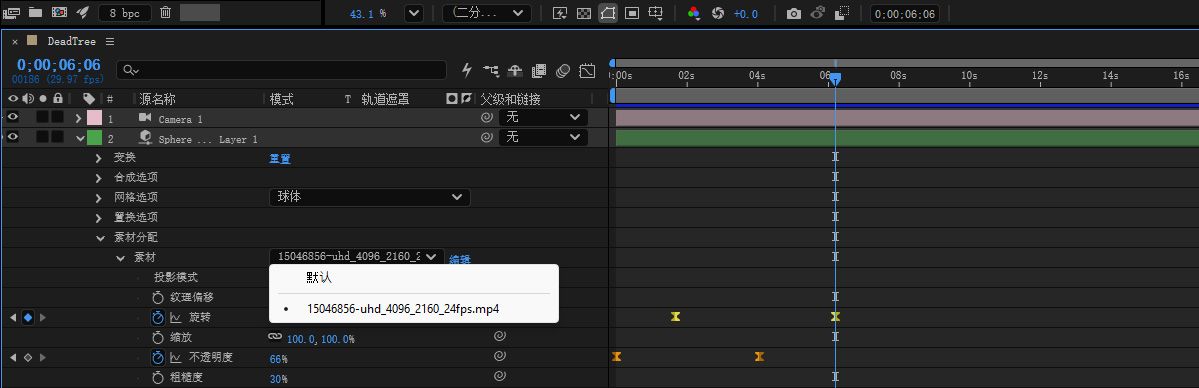Click the preview time 0;00;06;06 in viewer
The image size is (1199, 388).
905,14
